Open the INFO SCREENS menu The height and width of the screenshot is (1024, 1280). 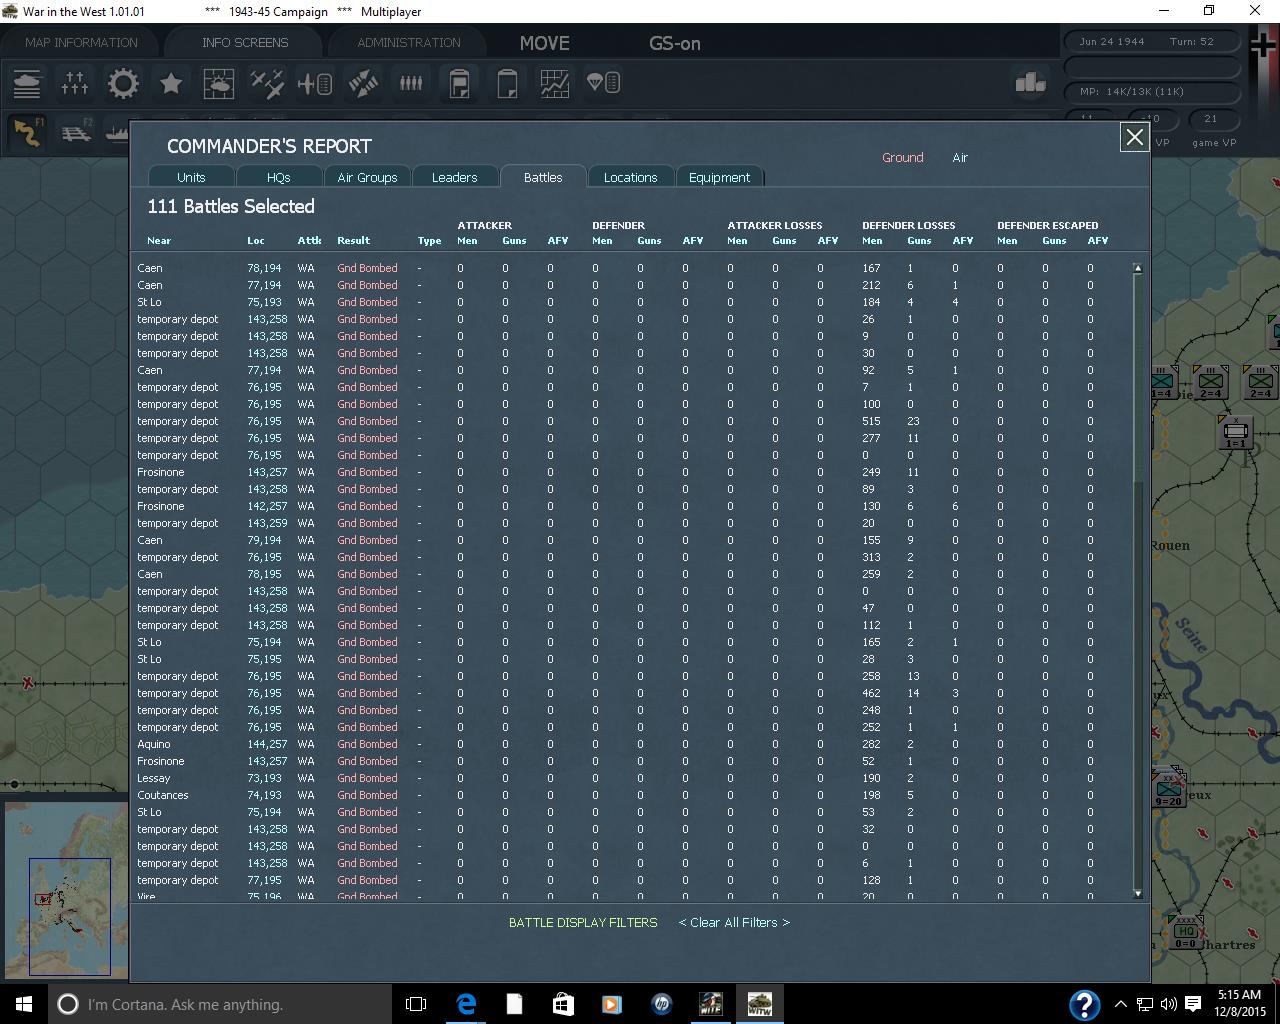245,43
